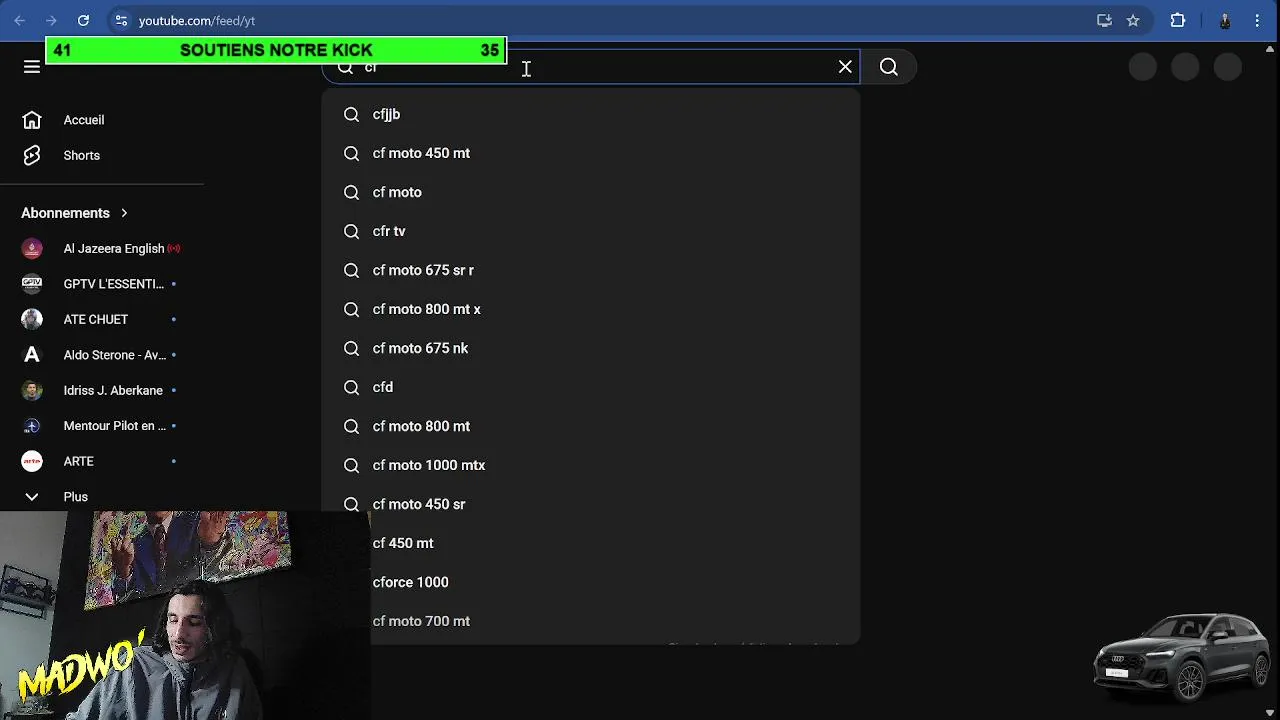
Task: Select suggestion 'cf moto 450 sr'
Action: (590, 504)
